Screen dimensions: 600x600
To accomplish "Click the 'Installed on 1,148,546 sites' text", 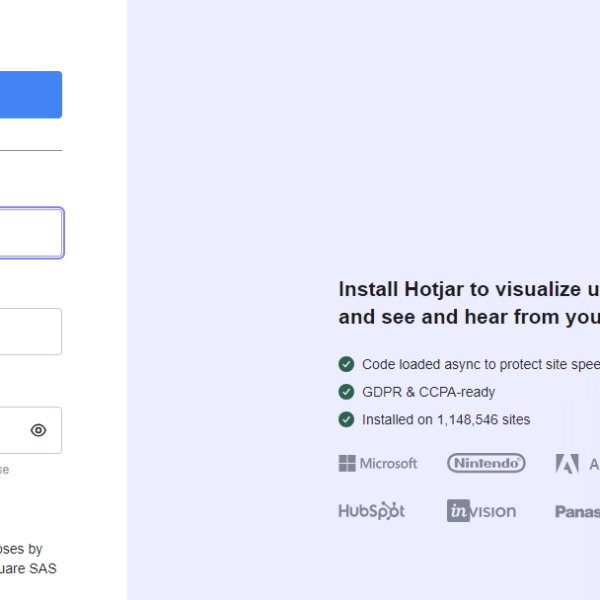I will 446,420.
